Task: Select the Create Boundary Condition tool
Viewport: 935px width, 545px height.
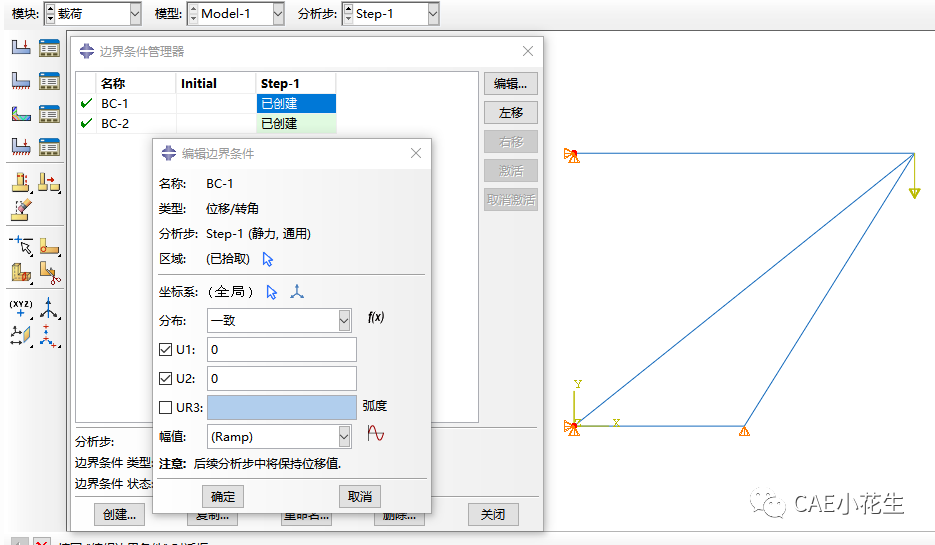Action: click(x=21, y=80)
